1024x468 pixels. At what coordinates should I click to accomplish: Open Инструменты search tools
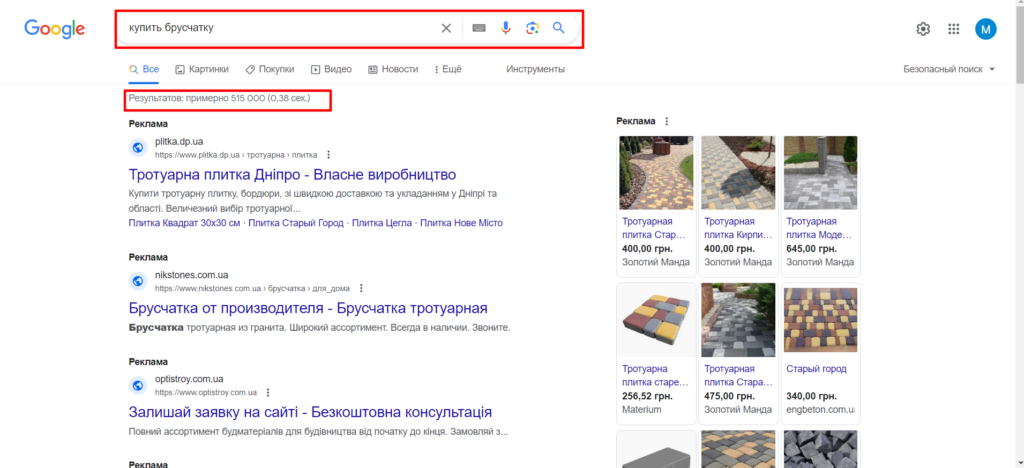[536, 69]
